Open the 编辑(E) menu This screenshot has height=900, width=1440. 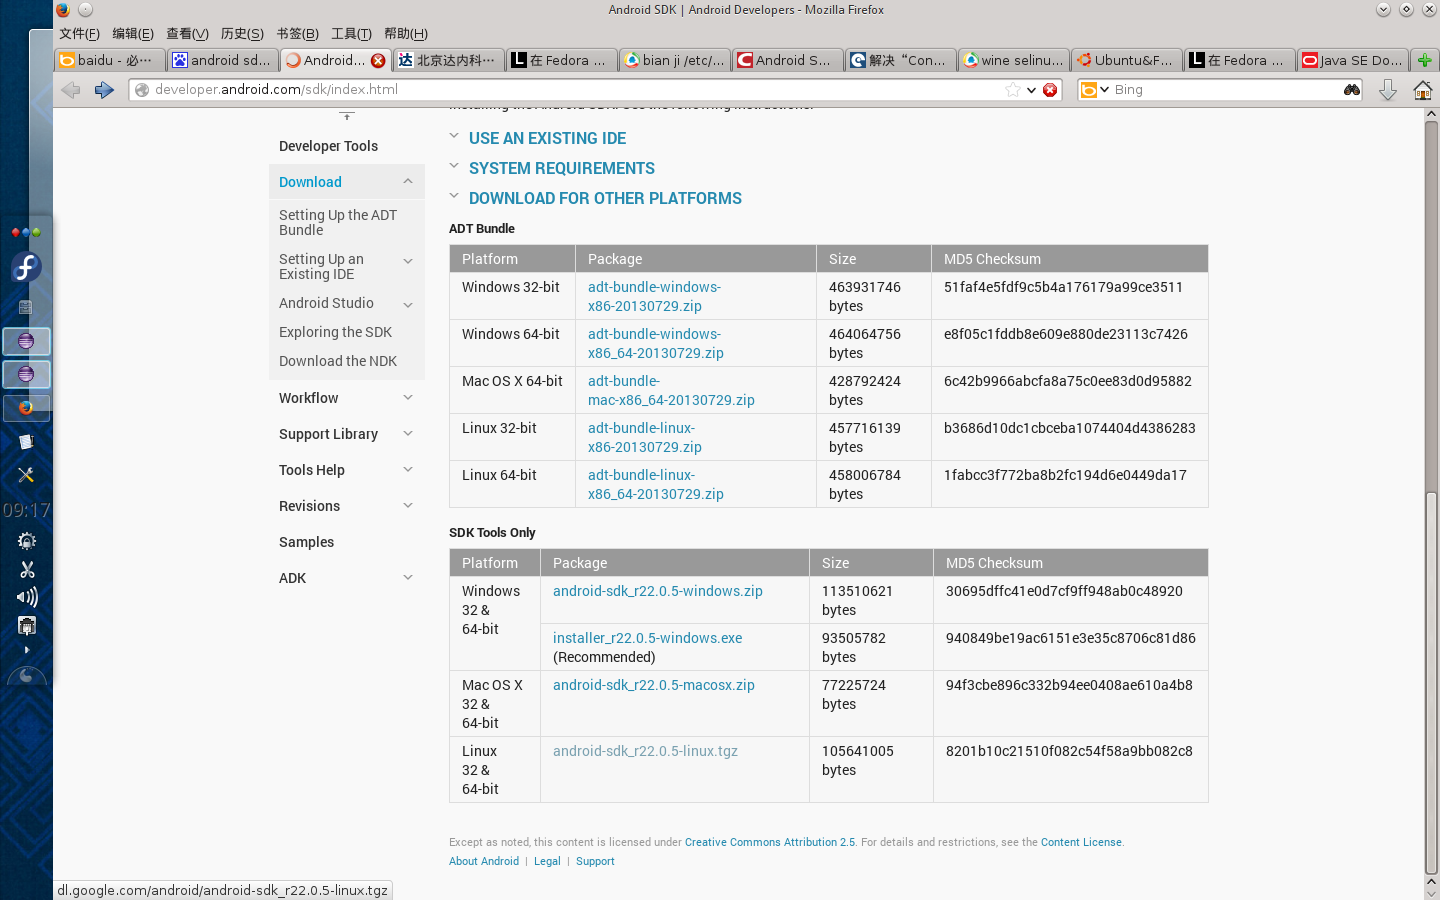133,34
